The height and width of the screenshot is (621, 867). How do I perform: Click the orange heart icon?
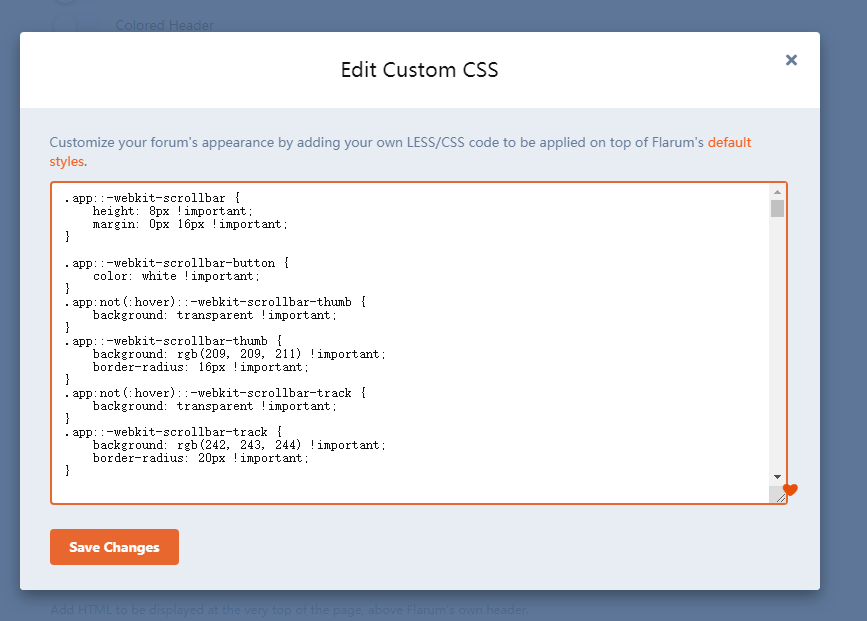790,490
